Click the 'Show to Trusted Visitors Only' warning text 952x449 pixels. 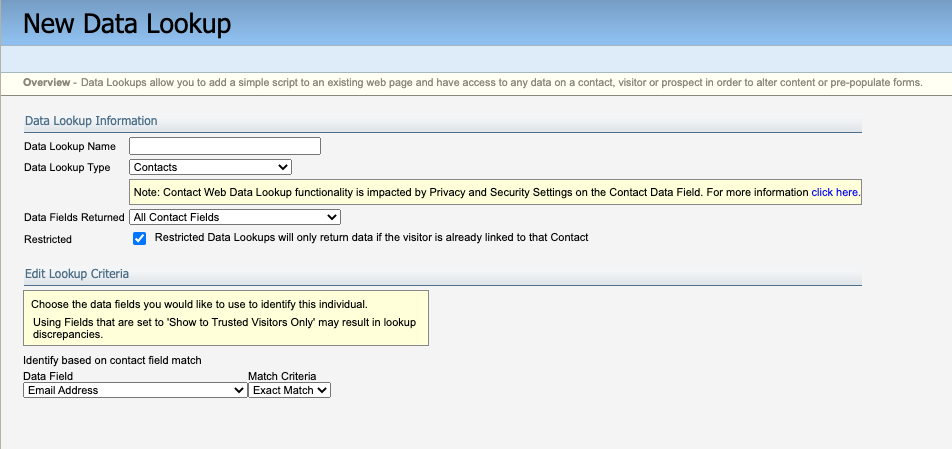224,328
